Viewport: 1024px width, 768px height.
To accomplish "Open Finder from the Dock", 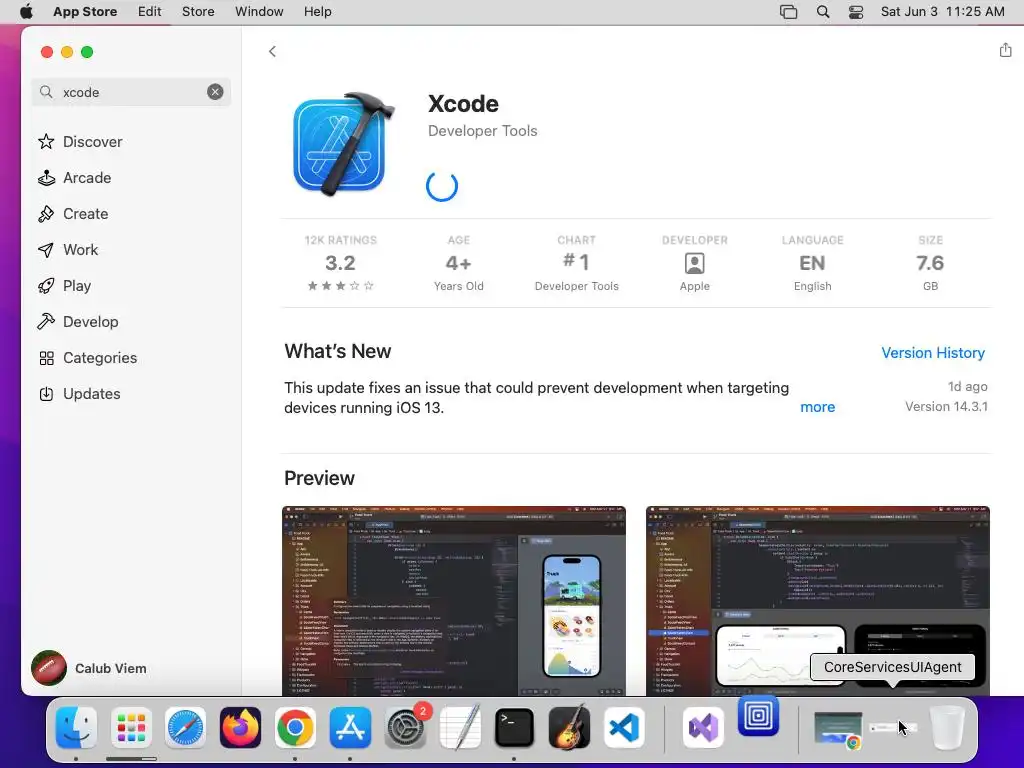I will 76,728.
